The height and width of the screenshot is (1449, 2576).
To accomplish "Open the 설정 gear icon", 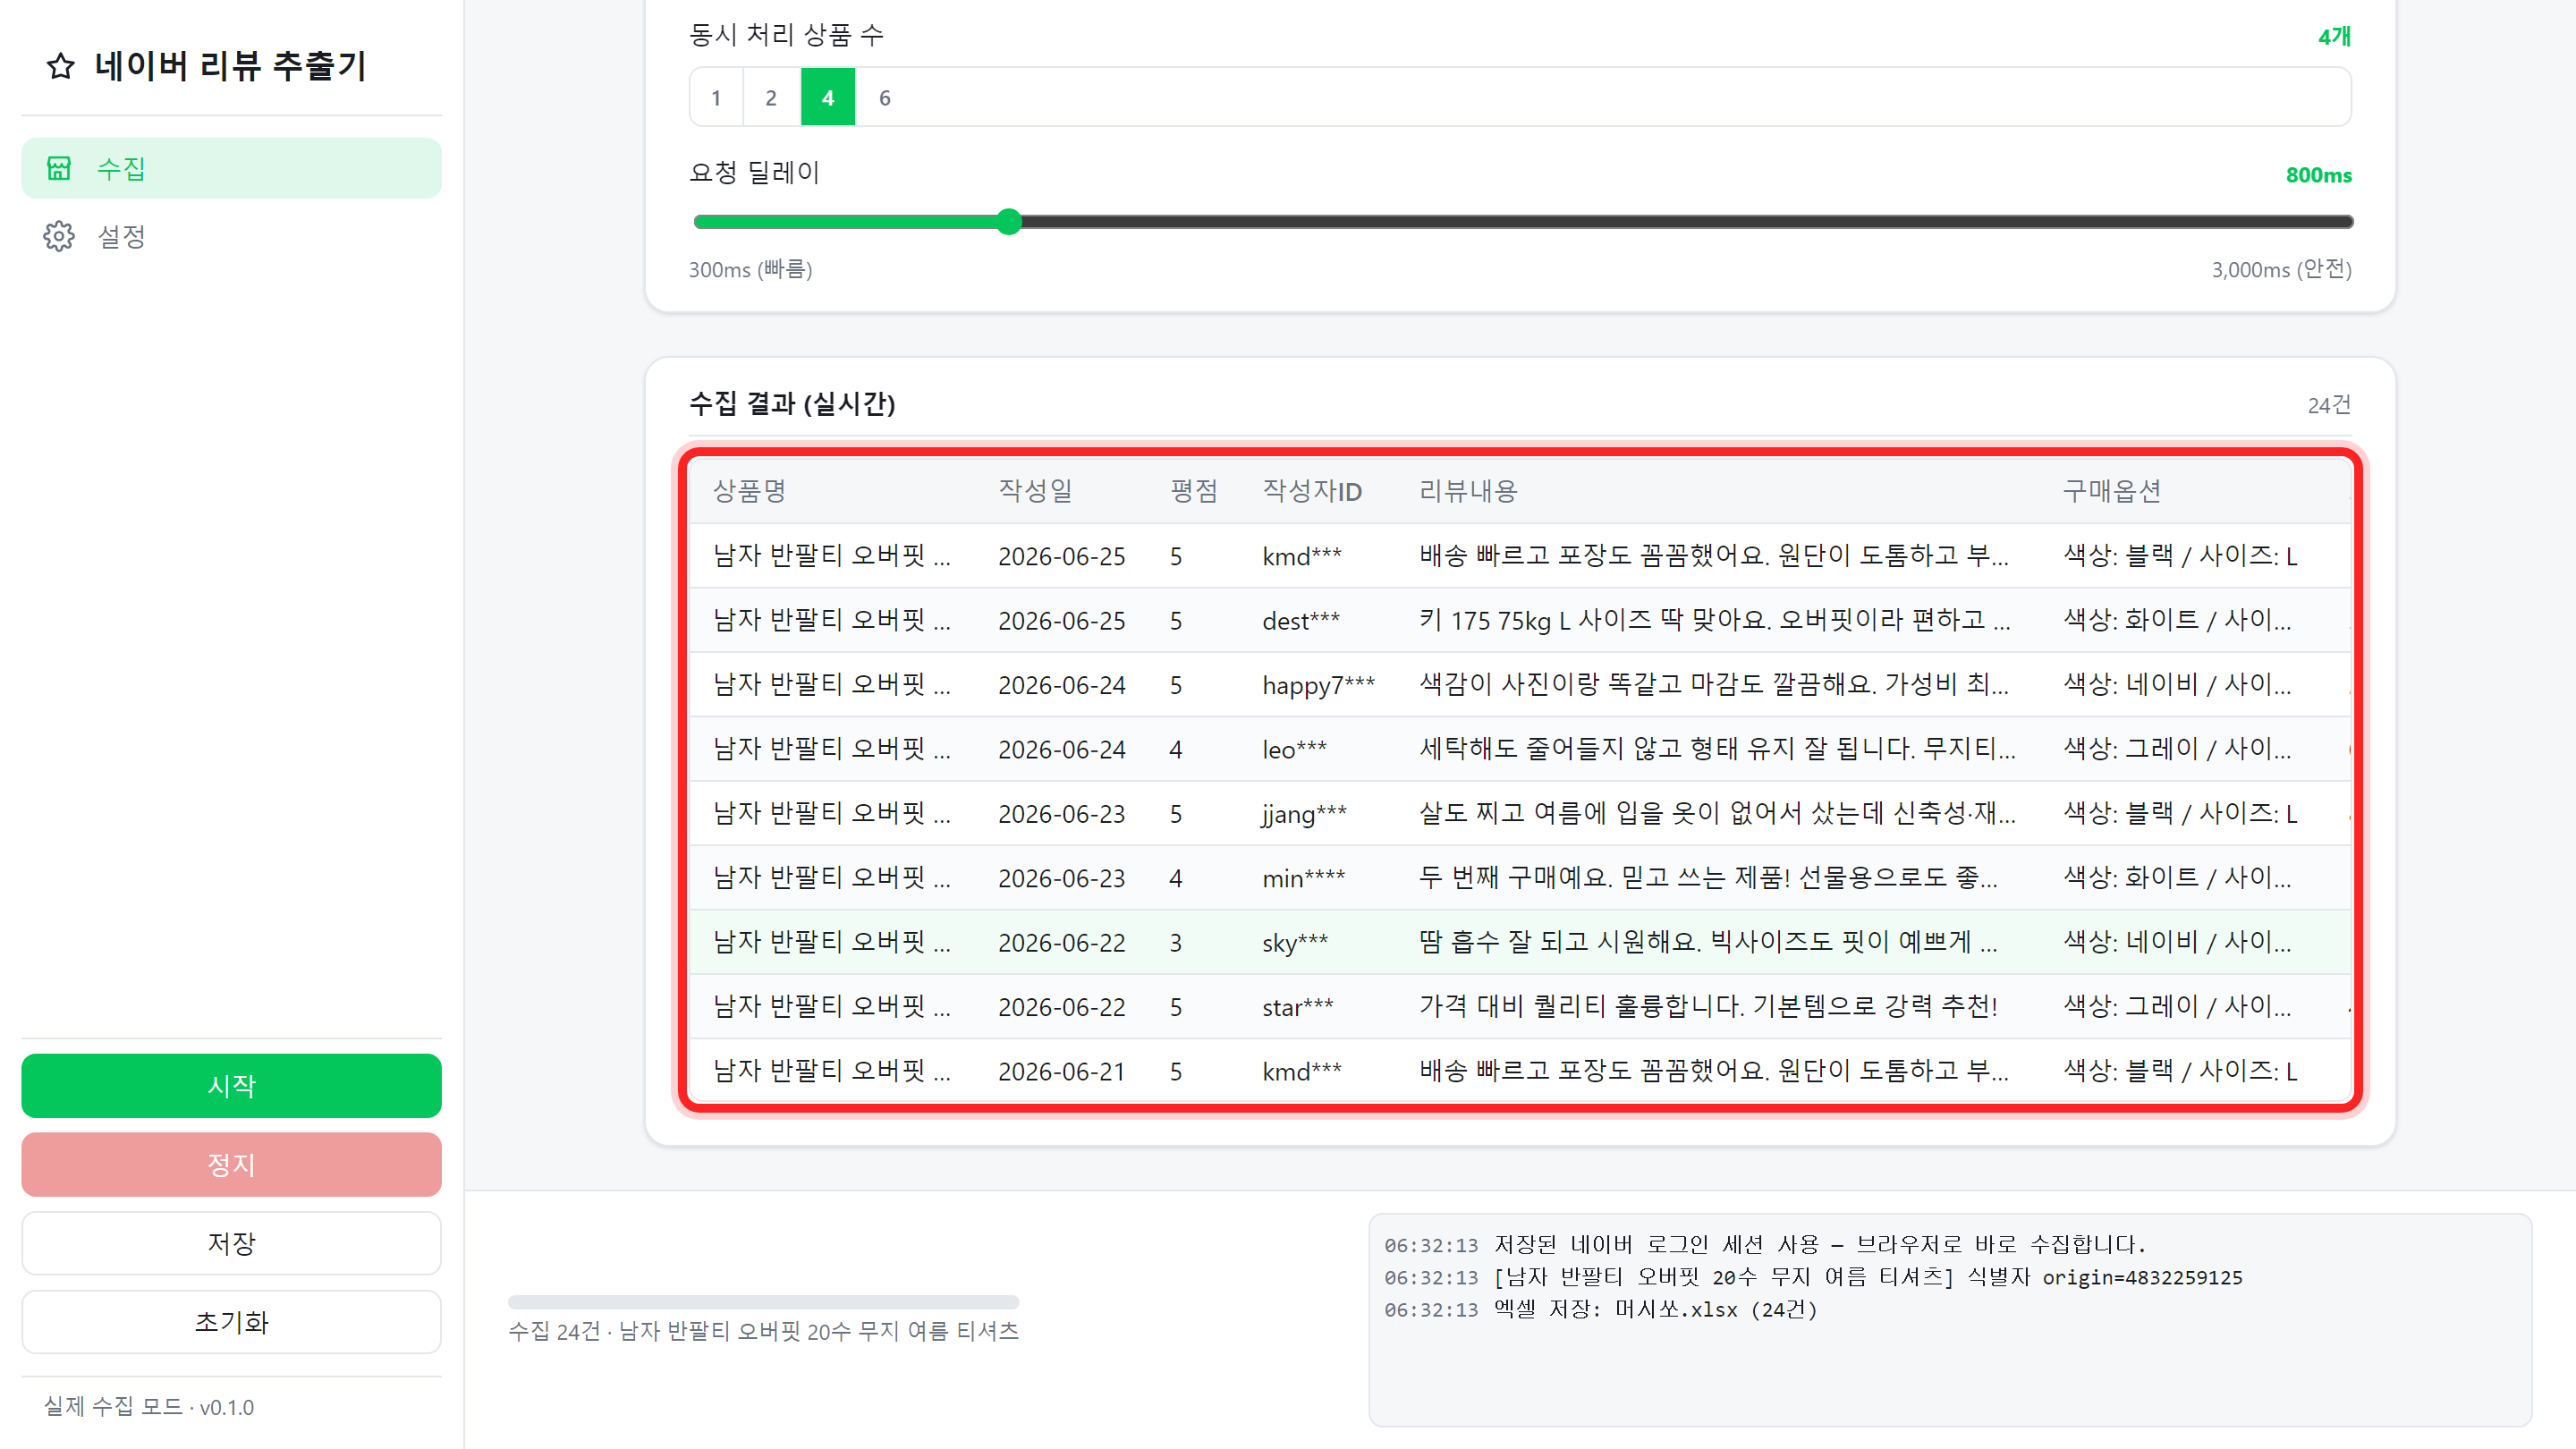I will [x=59, y=236].
